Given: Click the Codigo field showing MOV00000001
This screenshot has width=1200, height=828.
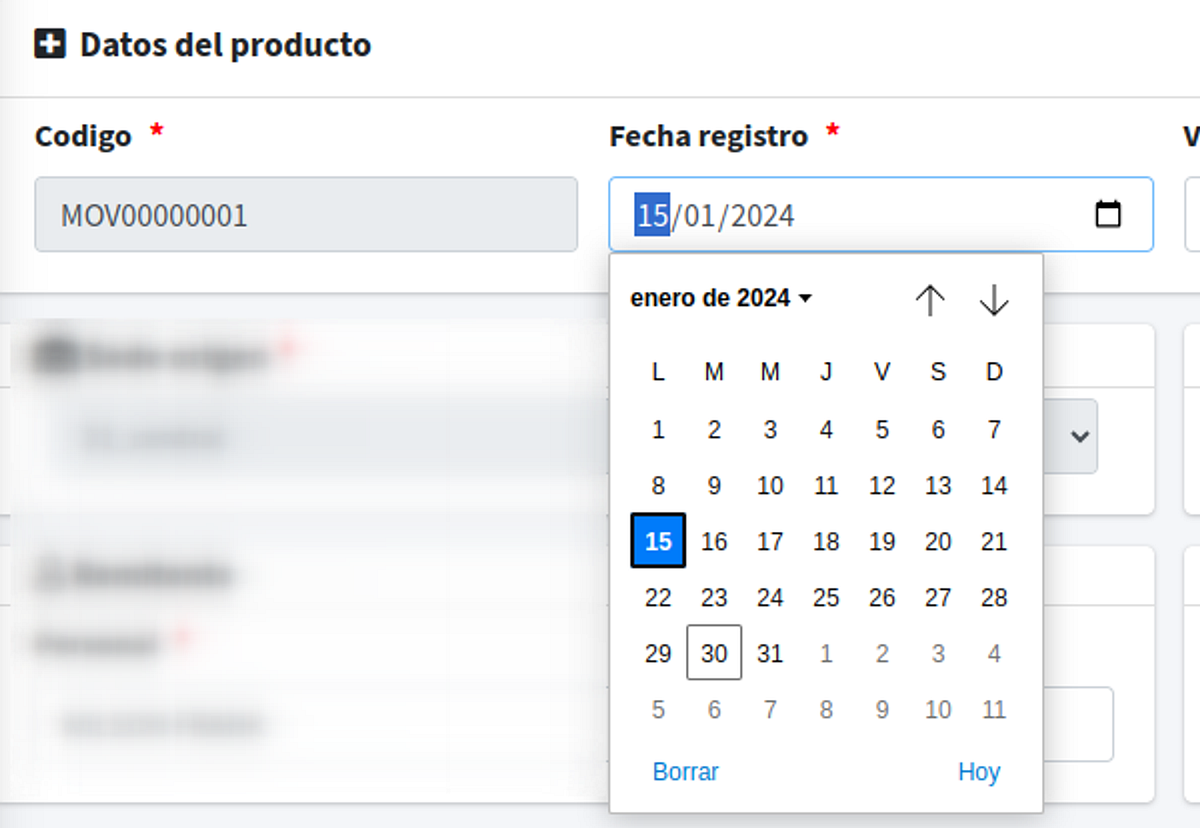Looking at the screenshot, I should point(305,214).
